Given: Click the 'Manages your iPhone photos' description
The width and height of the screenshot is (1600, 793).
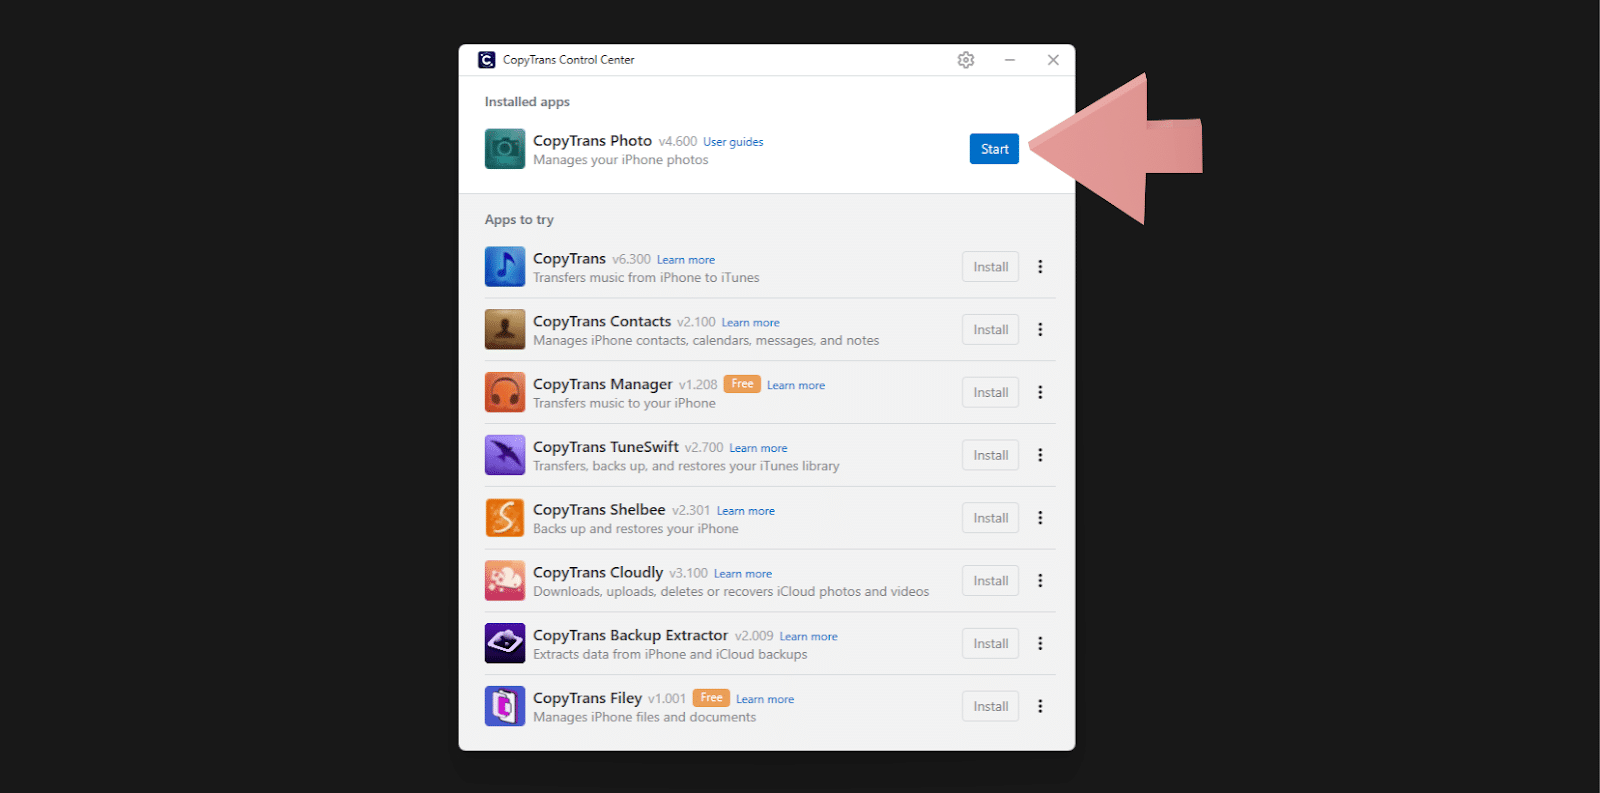Looking at the screenshot, I should 620,160.
